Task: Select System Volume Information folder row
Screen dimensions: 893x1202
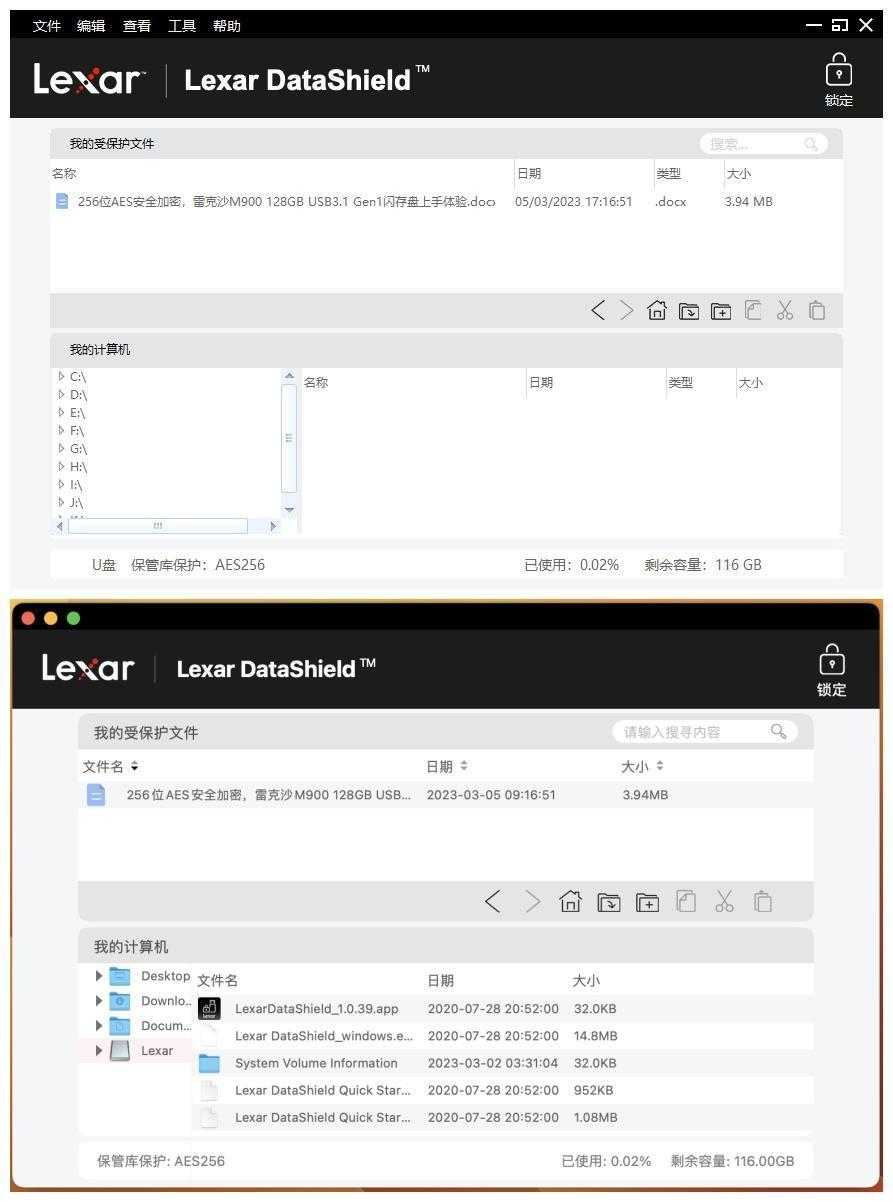Action: [x=503, y=1063]
